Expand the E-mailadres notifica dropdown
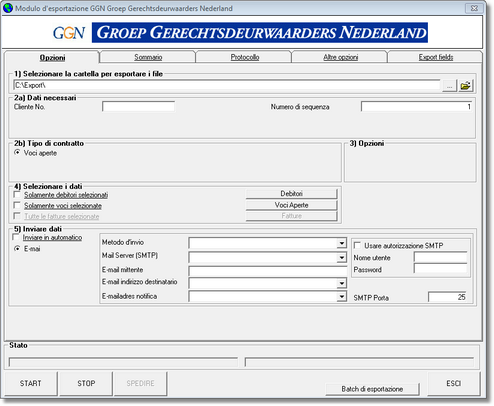The height and width of the screenshot is (406, 494). [x=341, y=296]
